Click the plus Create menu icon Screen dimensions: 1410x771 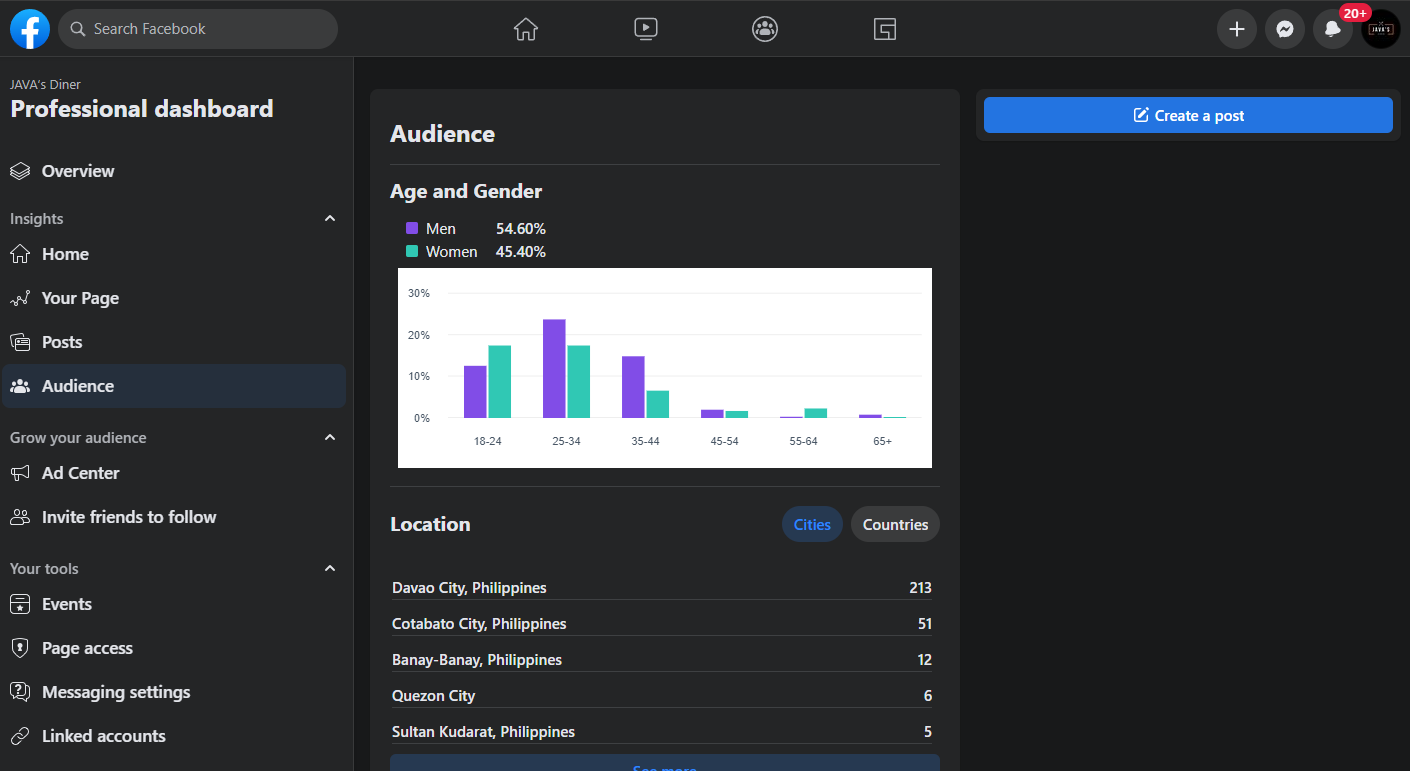[1237, 29]
